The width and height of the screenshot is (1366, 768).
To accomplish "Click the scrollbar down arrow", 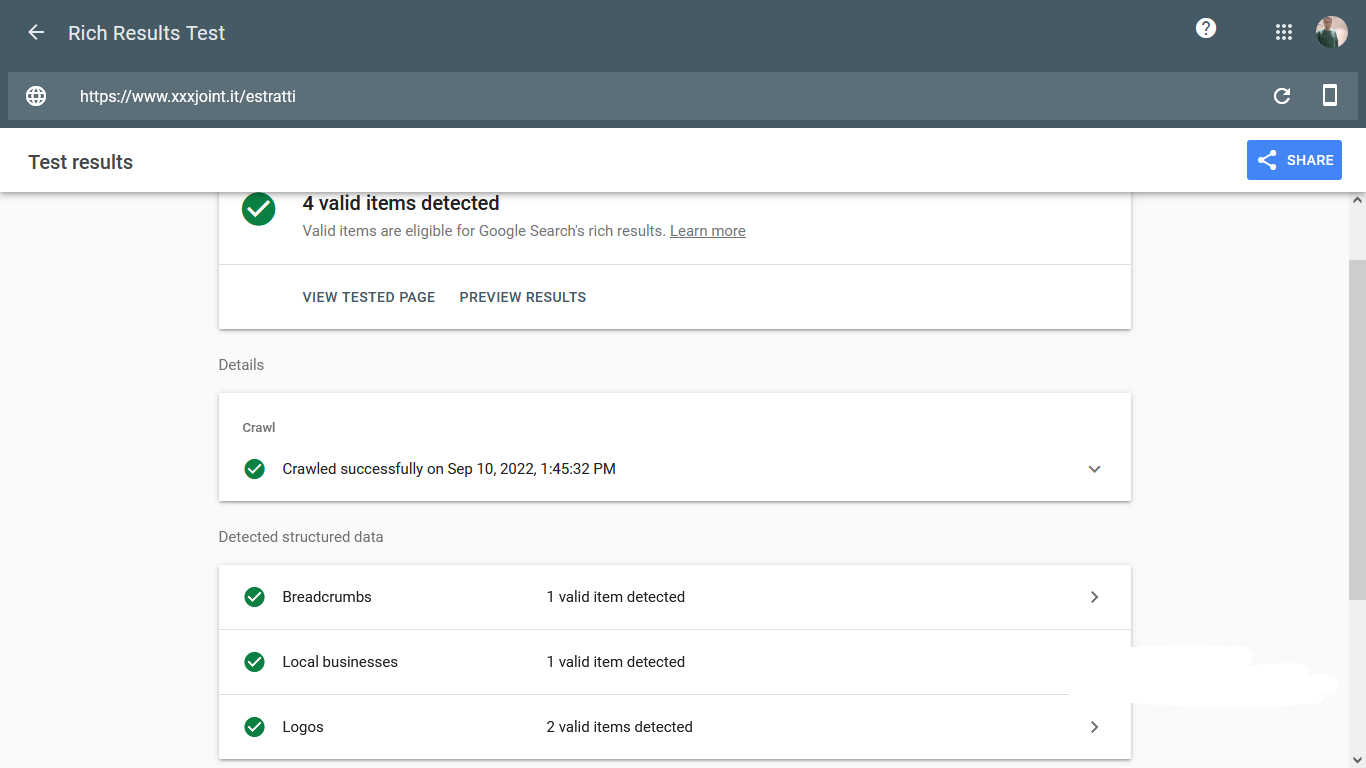I will 1357,759.
